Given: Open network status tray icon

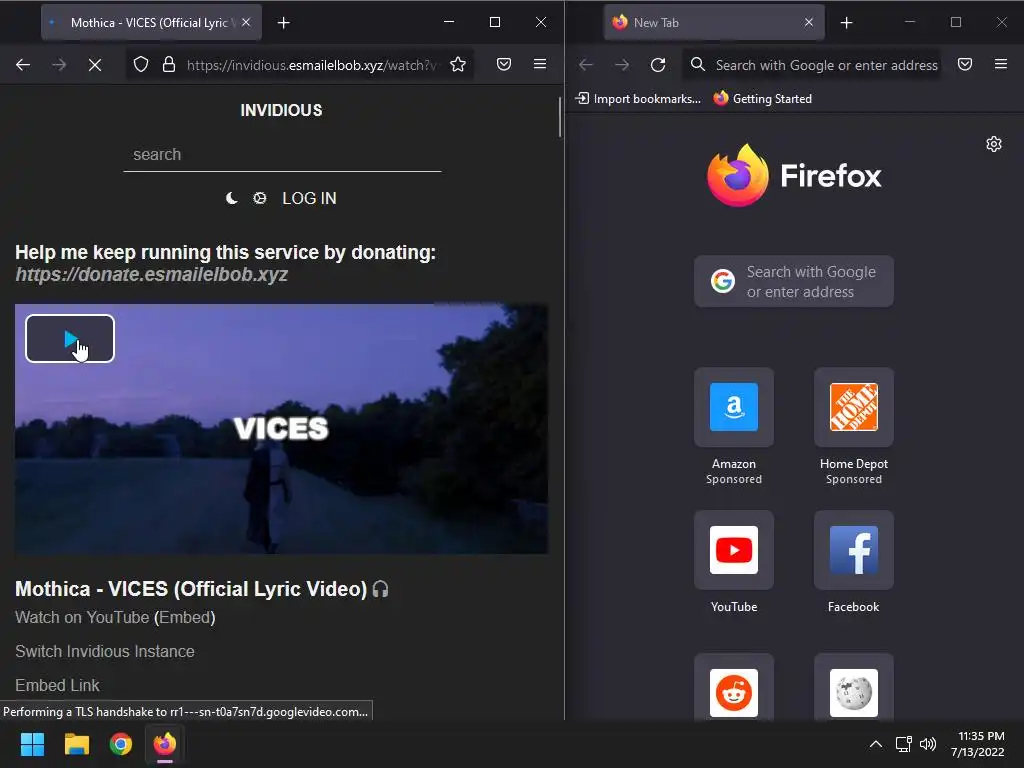Looking at the screenshot, I should coord(904,744).
